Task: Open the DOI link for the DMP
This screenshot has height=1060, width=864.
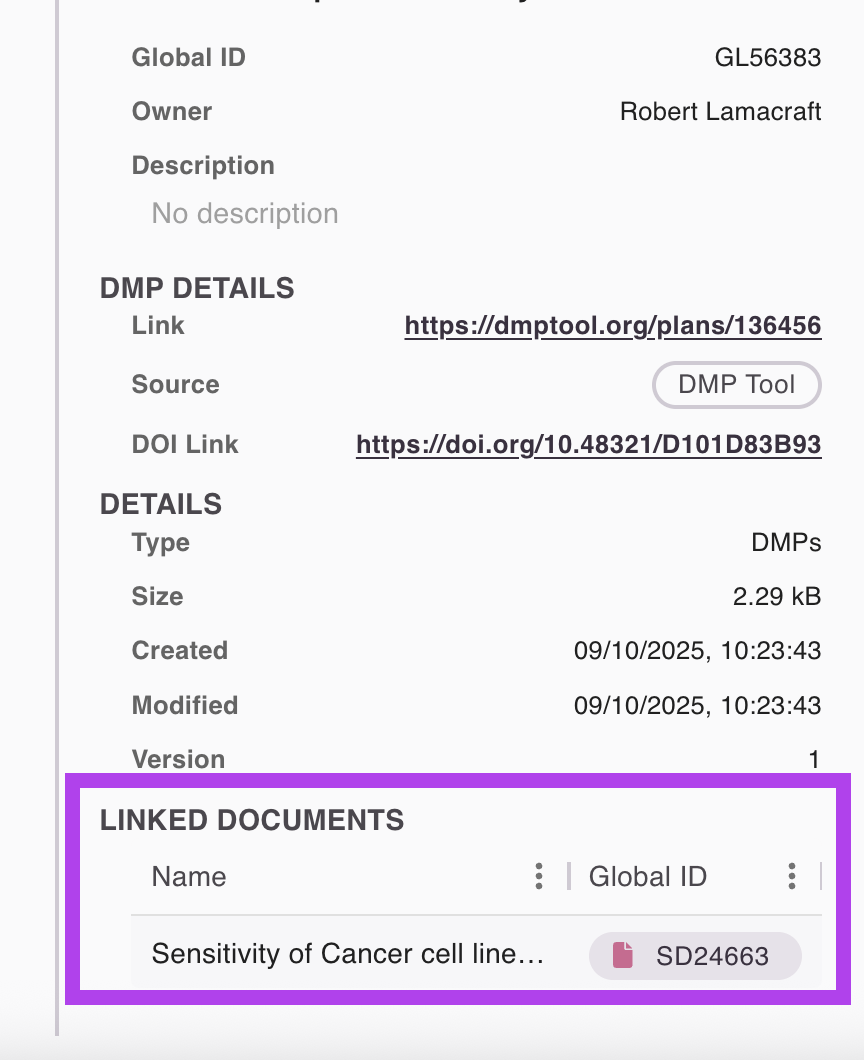Action: tap(588, 445)
